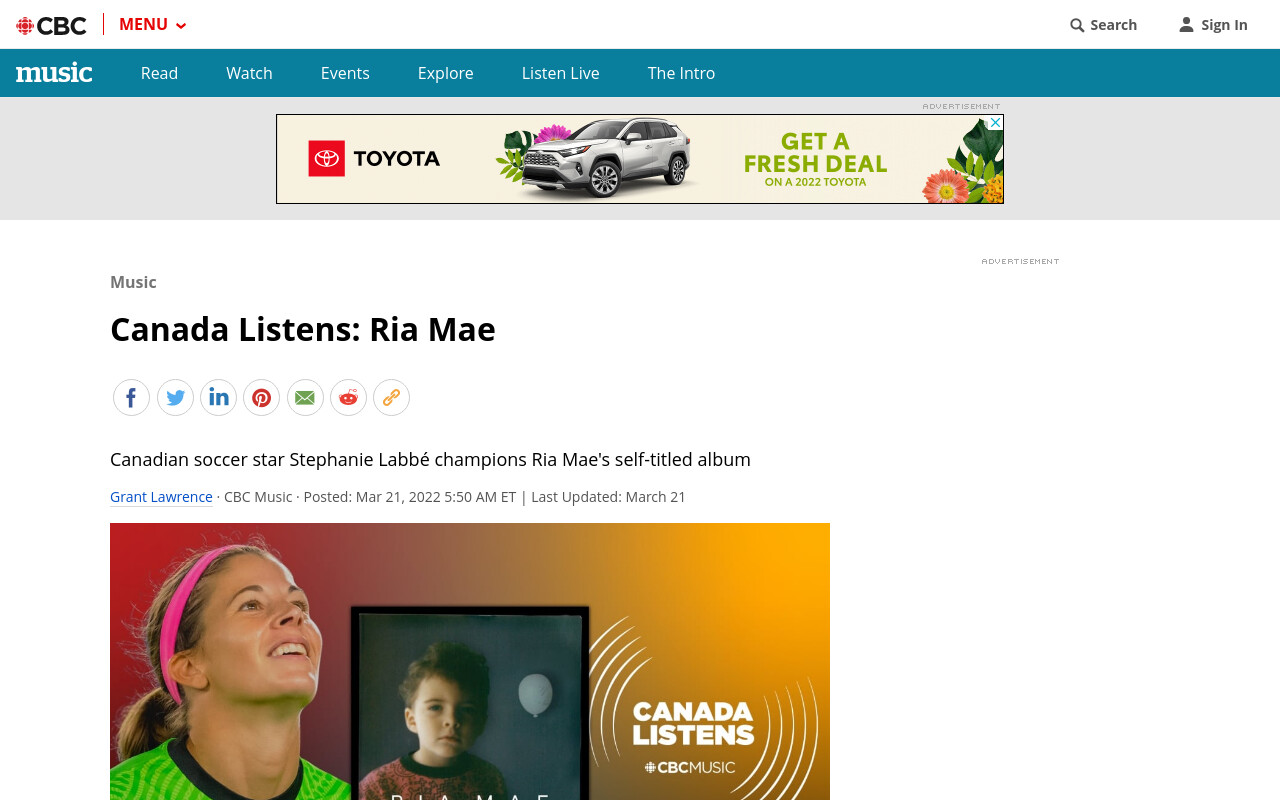Open the Read nav item

click(x=159, y=73)
